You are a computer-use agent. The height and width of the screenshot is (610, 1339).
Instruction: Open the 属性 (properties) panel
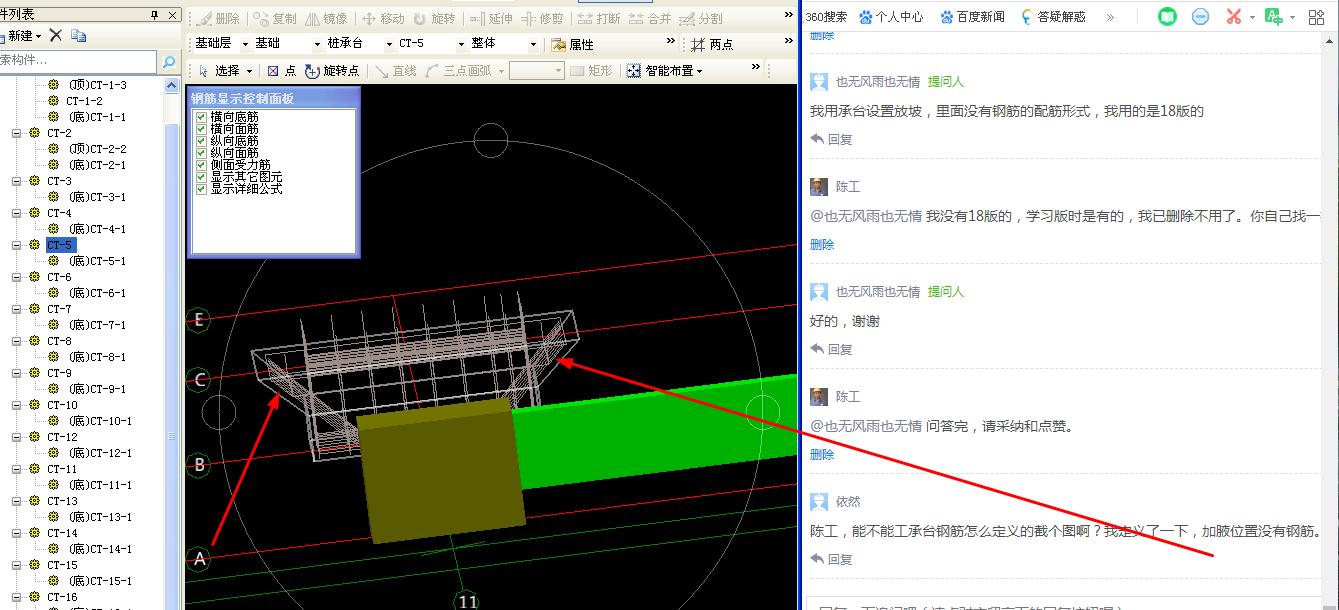pos(572,45)
